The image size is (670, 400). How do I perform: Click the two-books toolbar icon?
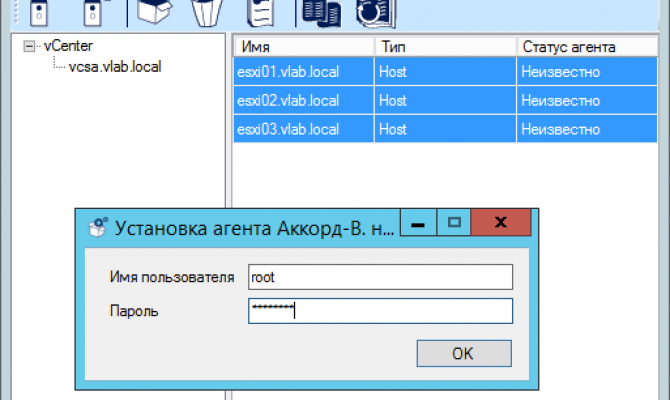click(x=321, y=13)
